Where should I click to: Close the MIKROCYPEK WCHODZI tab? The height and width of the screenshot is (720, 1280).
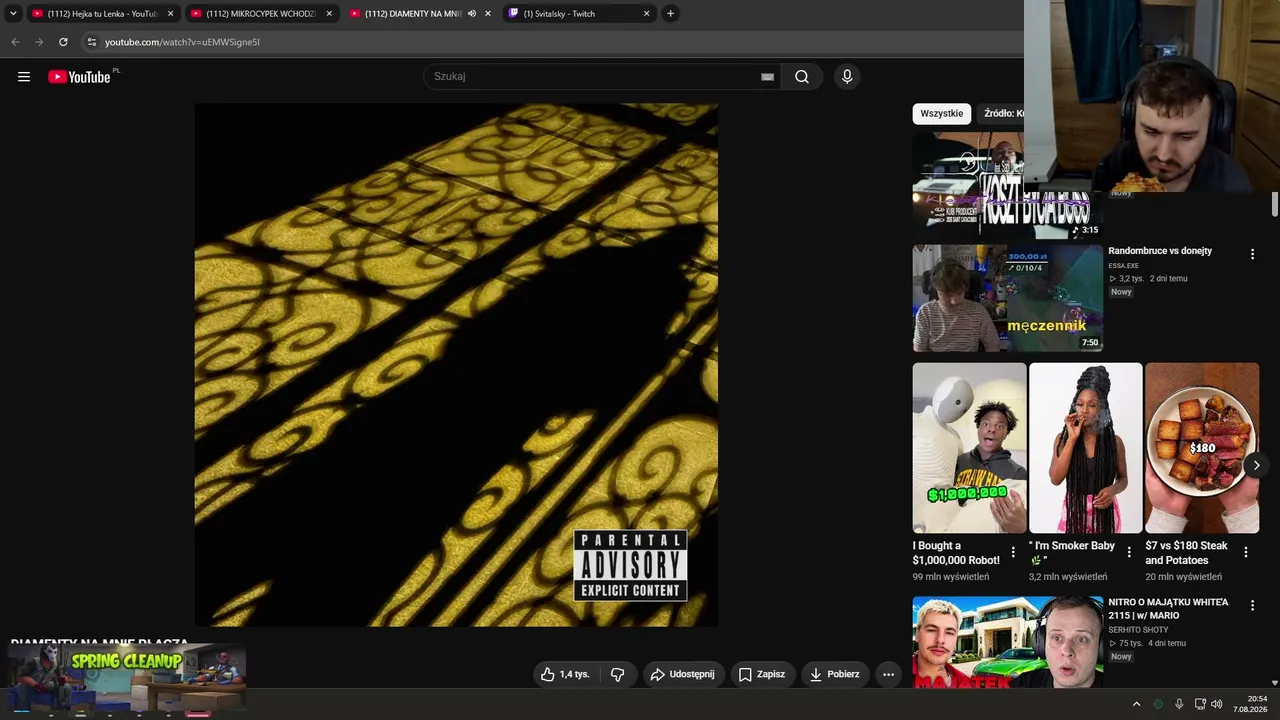(329, 14)
